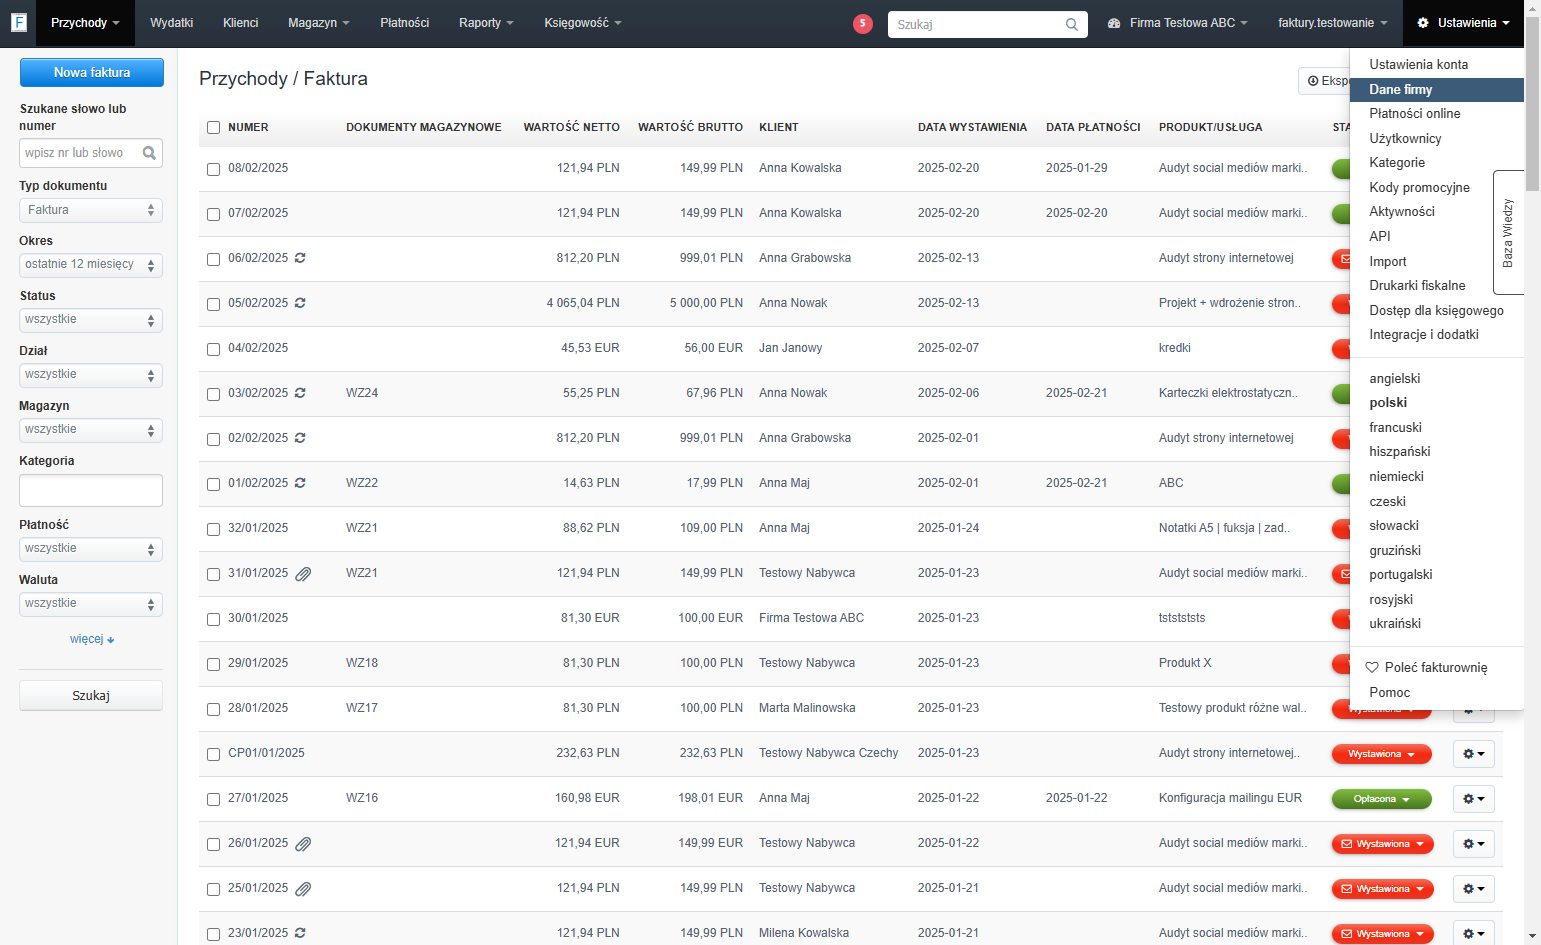This screenshot has width=1541, height=945.
Task: Open invoice number 04/02/2025 link
Action: [x=258, y=348]
